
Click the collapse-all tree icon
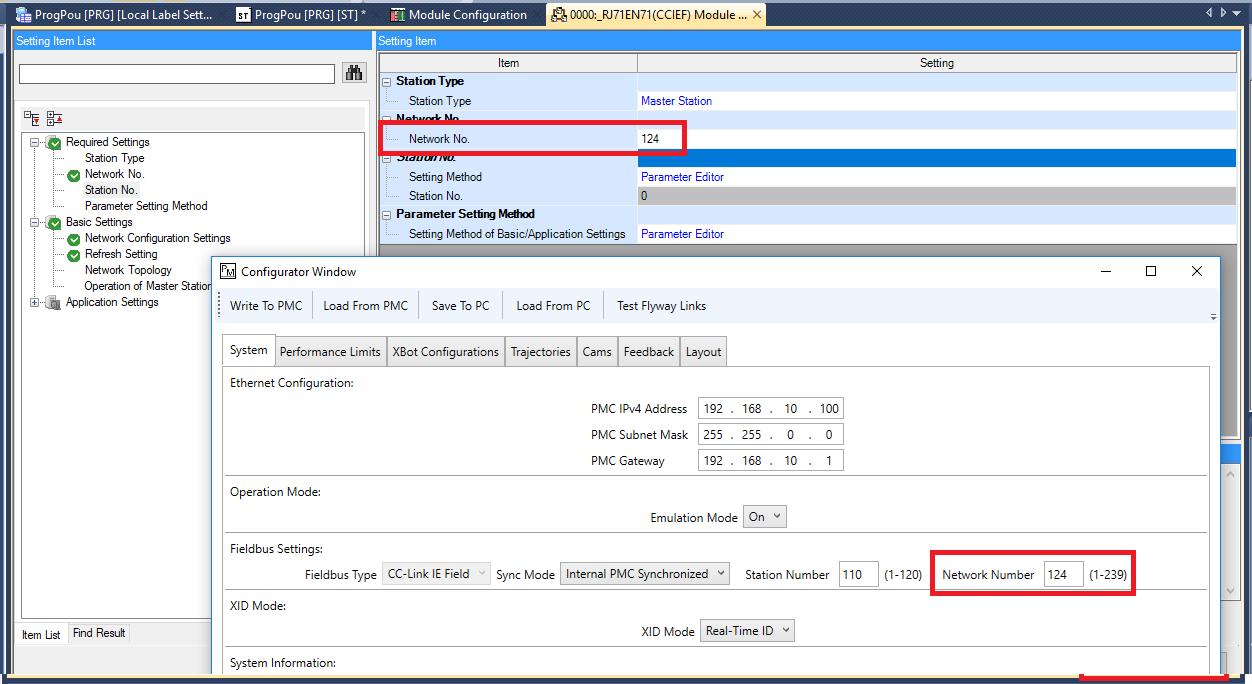tap(54, 118)
